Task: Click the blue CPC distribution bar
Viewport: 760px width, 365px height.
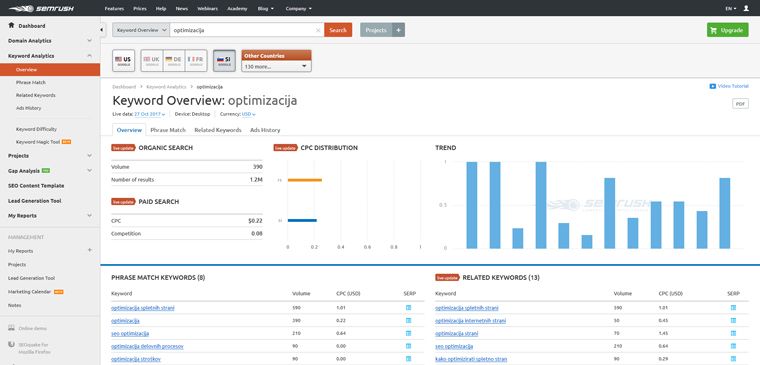Action: pos(302,221)
